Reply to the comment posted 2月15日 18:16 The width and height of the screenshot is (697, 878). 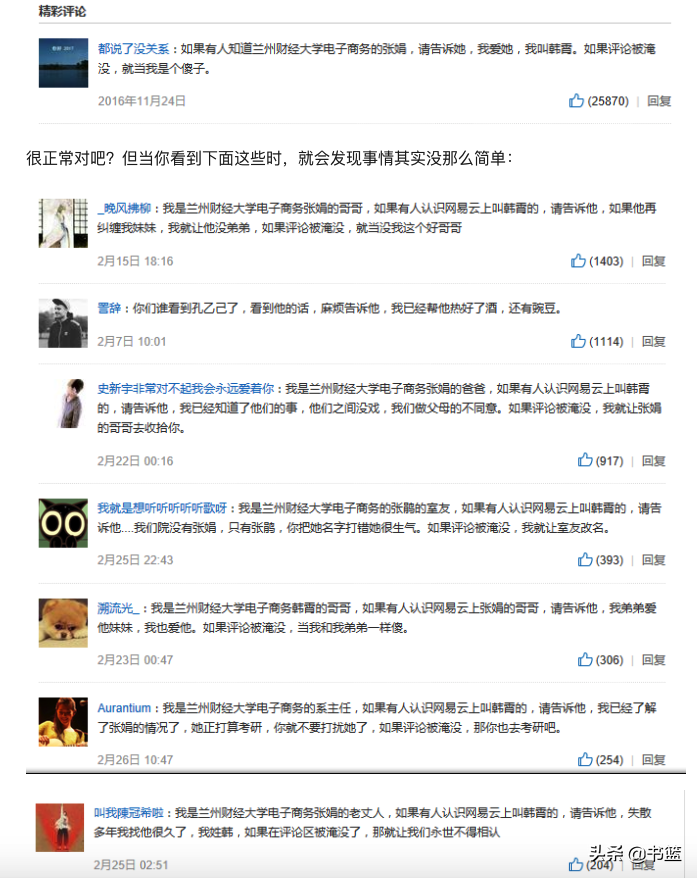(x=653, y=261)
